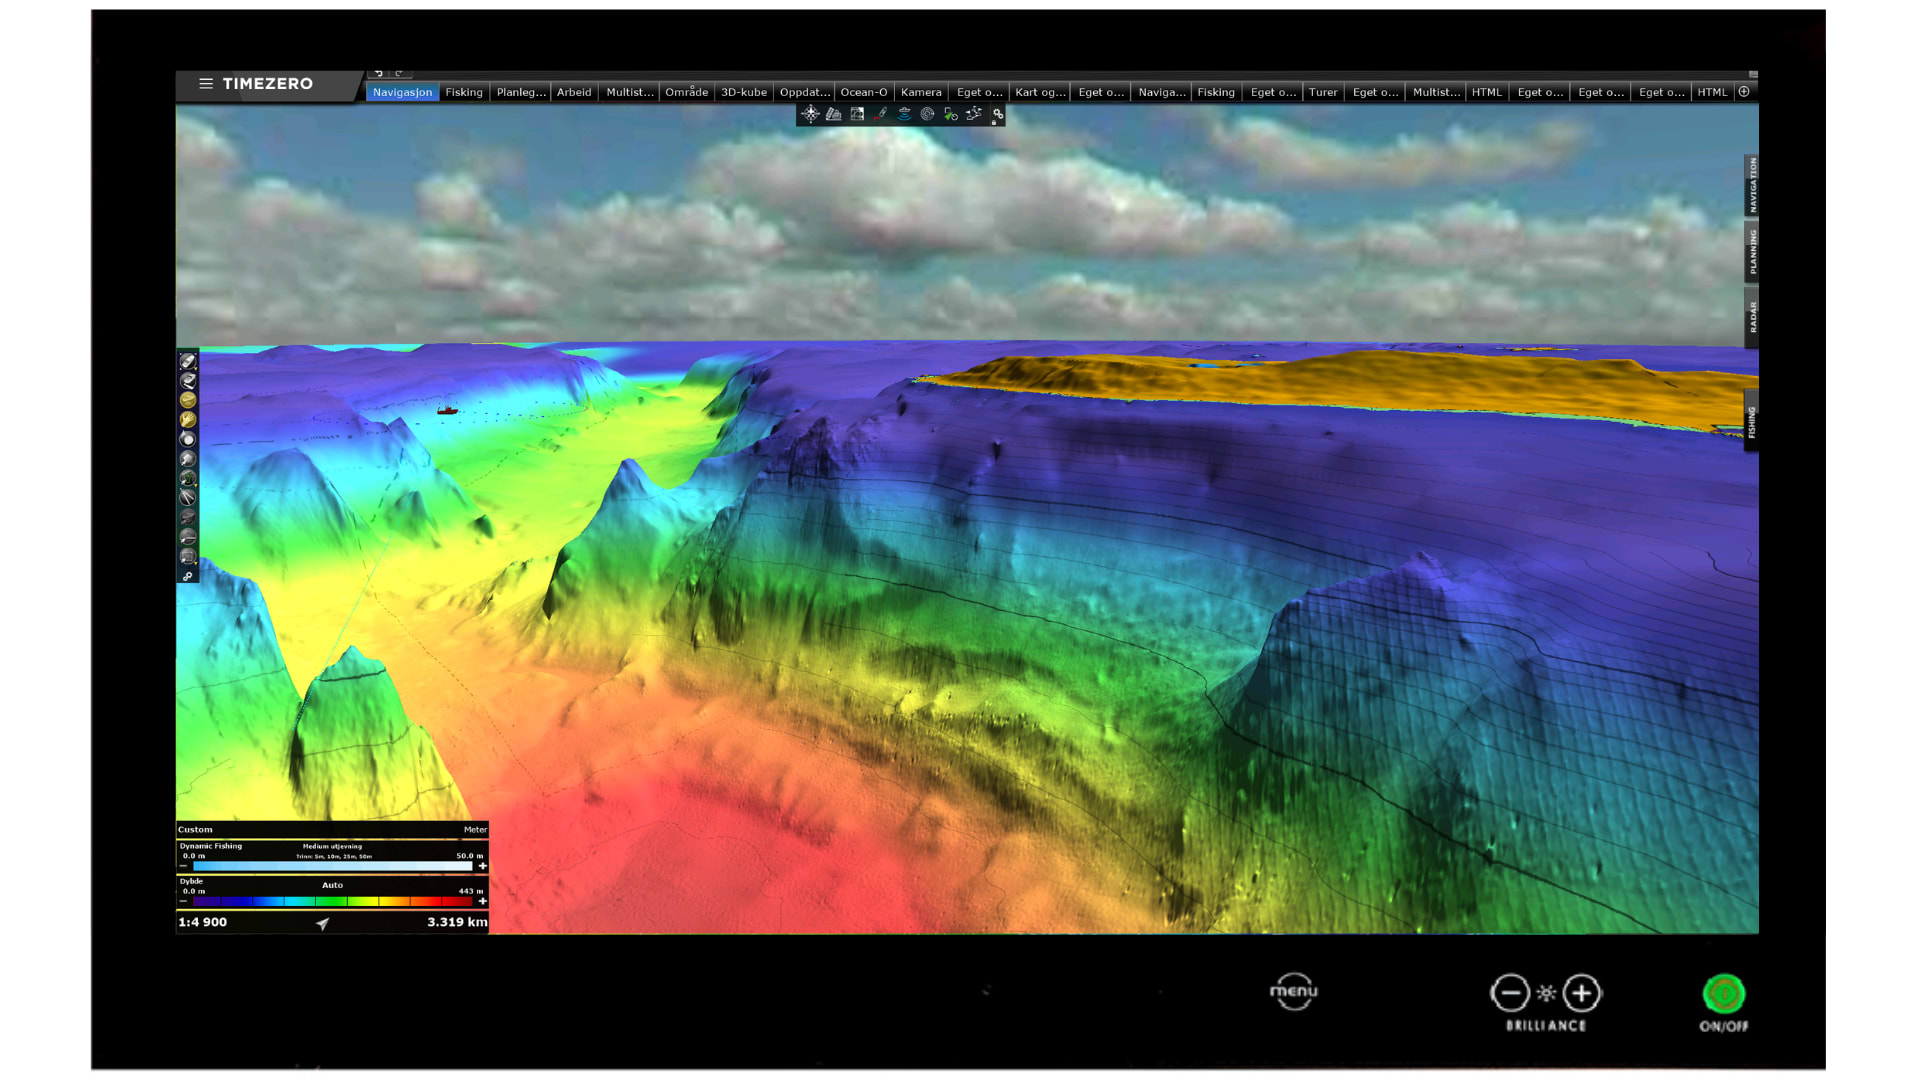Viewport: 1920px width, 1080px height.
Task: Open top toolbar gear configuration icon
Action: pos(997,115)
